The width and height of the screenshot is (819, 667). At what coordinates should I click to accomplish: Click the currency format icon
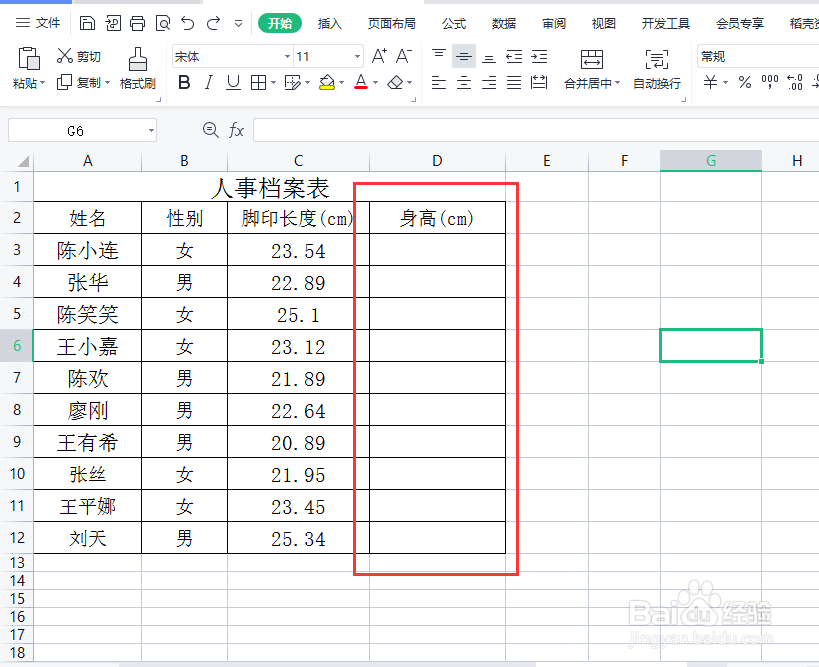[710, 82]
